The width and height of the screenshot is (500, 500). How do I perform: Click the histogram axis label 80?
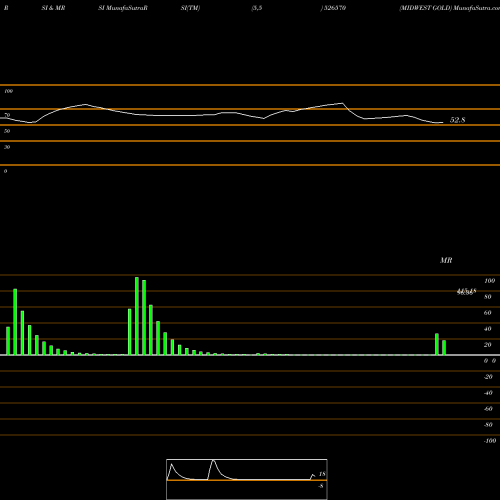click(488, 297)
